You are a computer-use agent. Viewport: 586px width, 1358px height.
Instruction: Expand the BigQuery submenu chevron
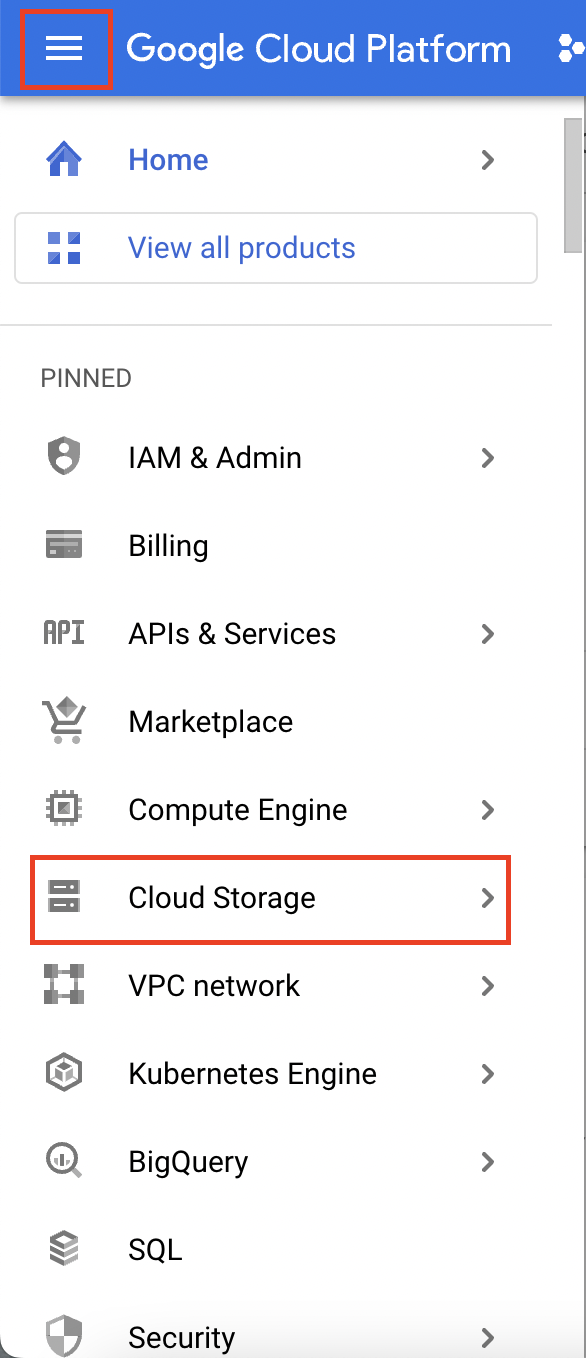(x=488, y=1162)
